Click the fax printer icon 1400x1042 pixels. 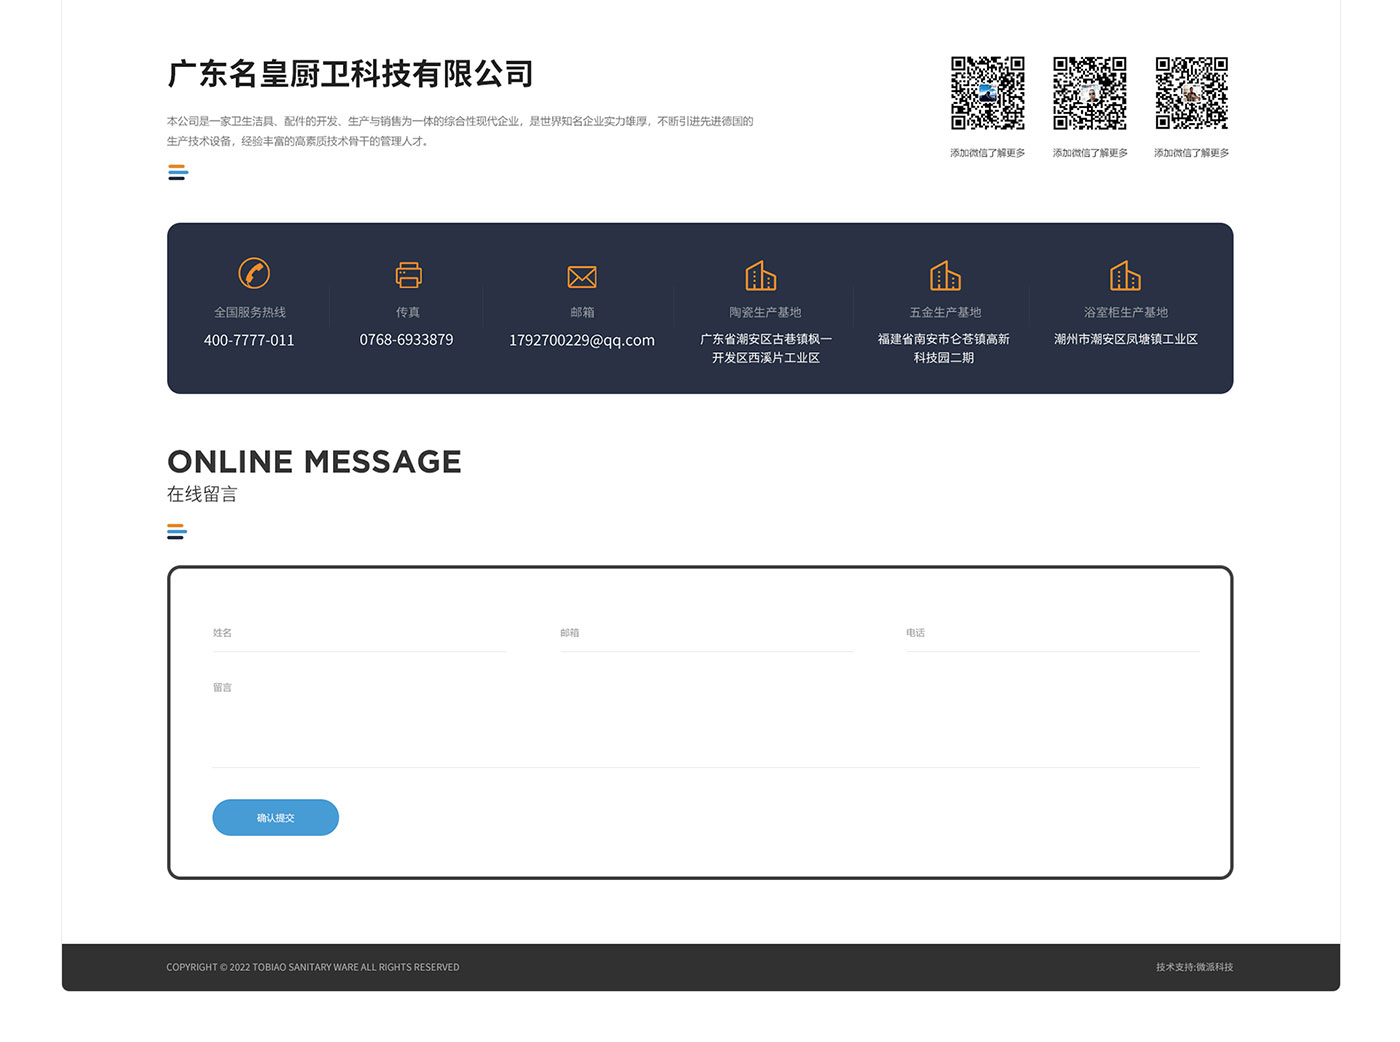[408, 275]
